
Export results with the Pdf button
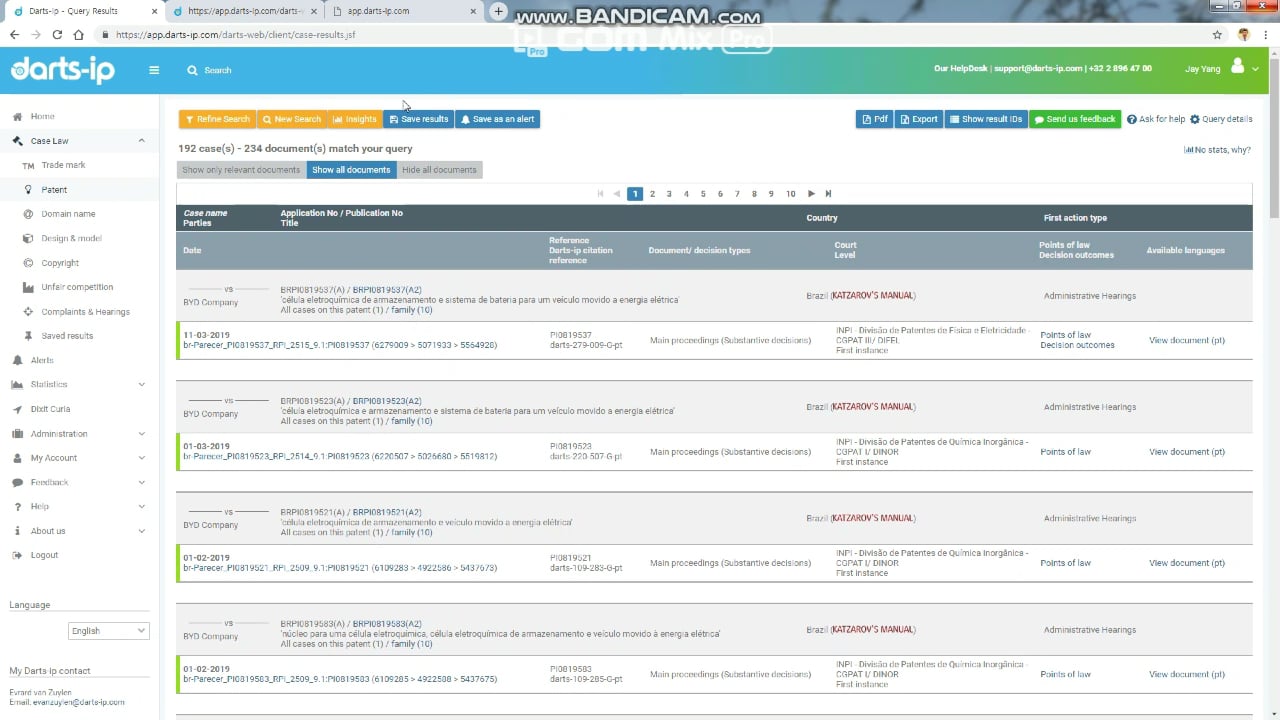point(875,119)
